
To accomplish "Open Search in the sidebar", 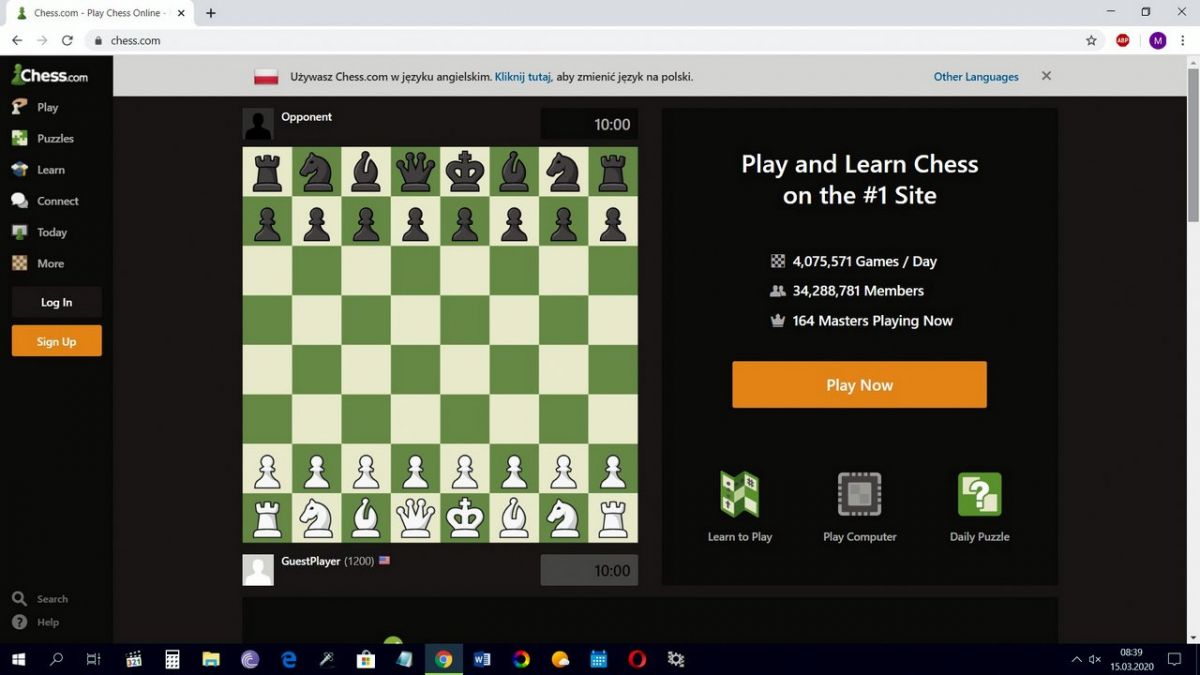I will [40, 599].
